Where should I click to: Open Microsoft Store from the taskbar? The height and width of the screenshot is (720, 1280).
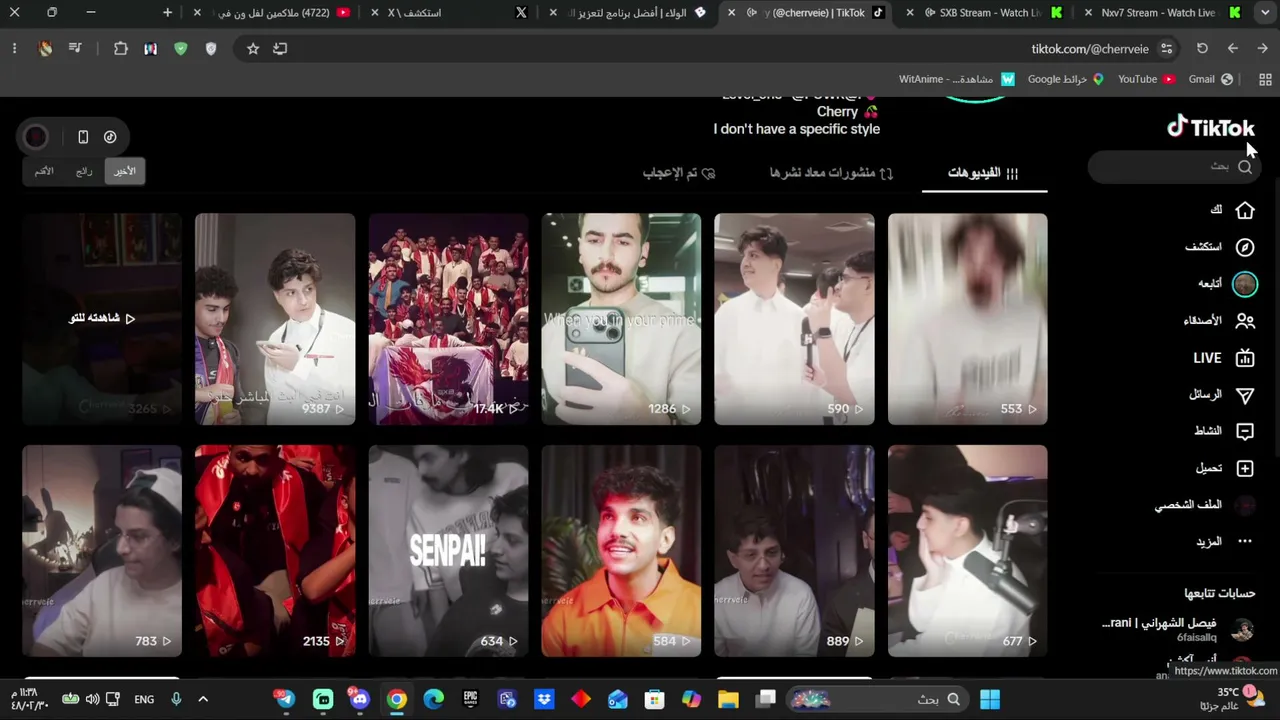[x=654, y=699]
